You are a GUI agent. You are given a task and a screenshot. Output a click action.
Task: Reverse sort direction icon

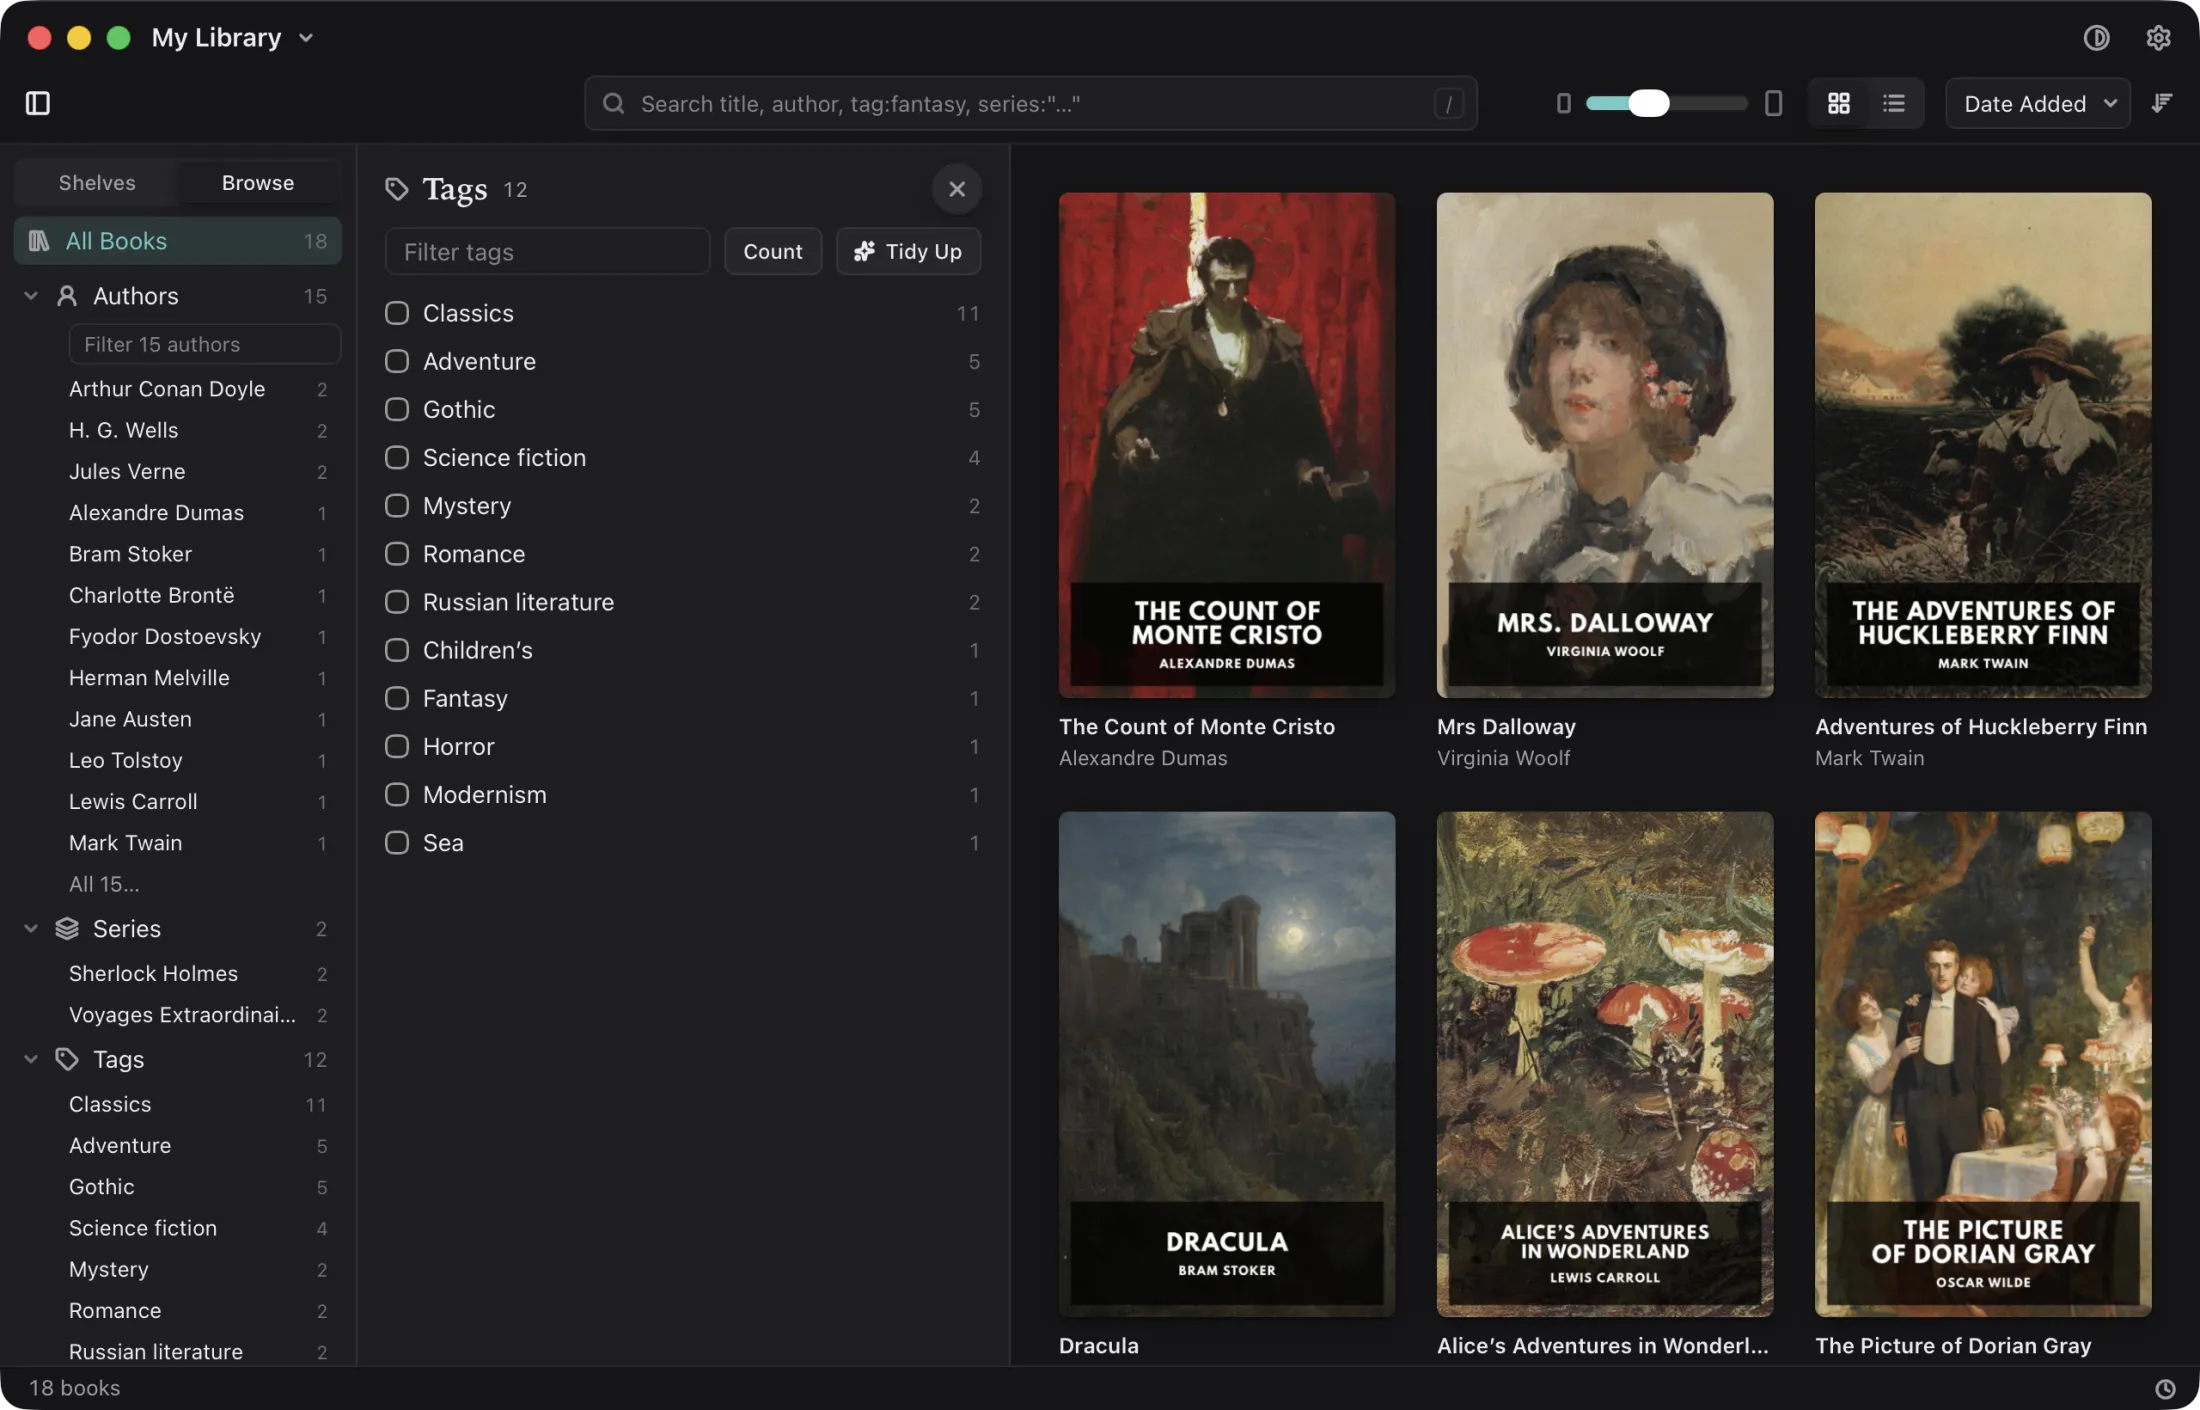(x=2162, y=103)
